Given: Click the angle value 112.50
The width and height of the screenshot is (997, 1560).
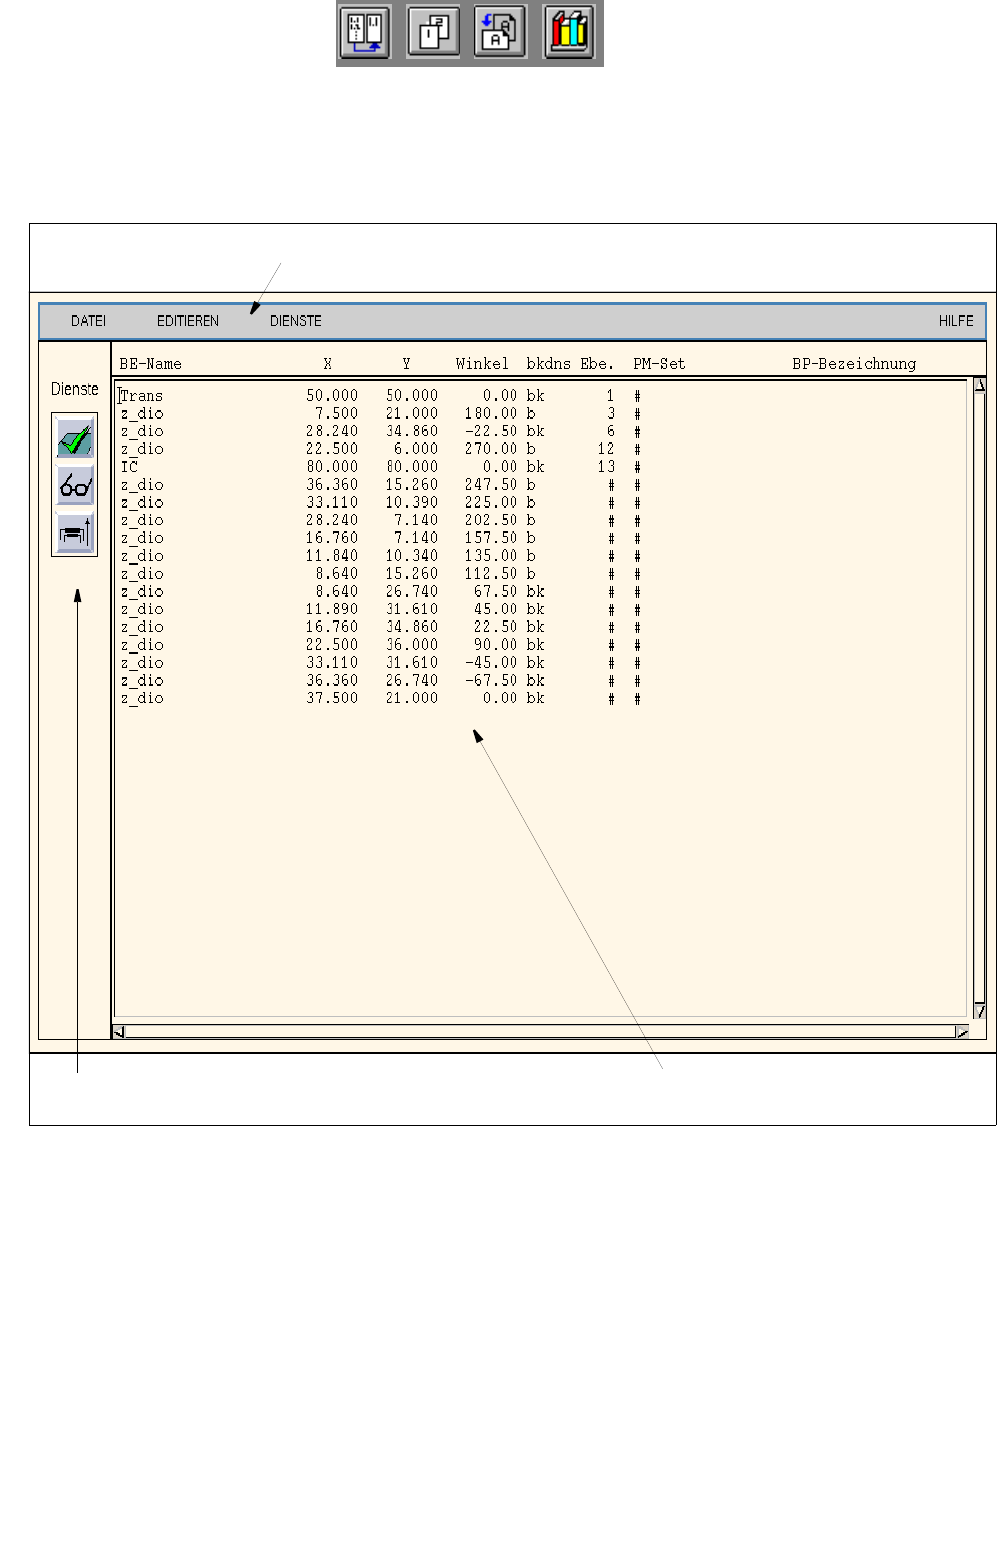Looking at the screenshot, I should tap(491, 574).
